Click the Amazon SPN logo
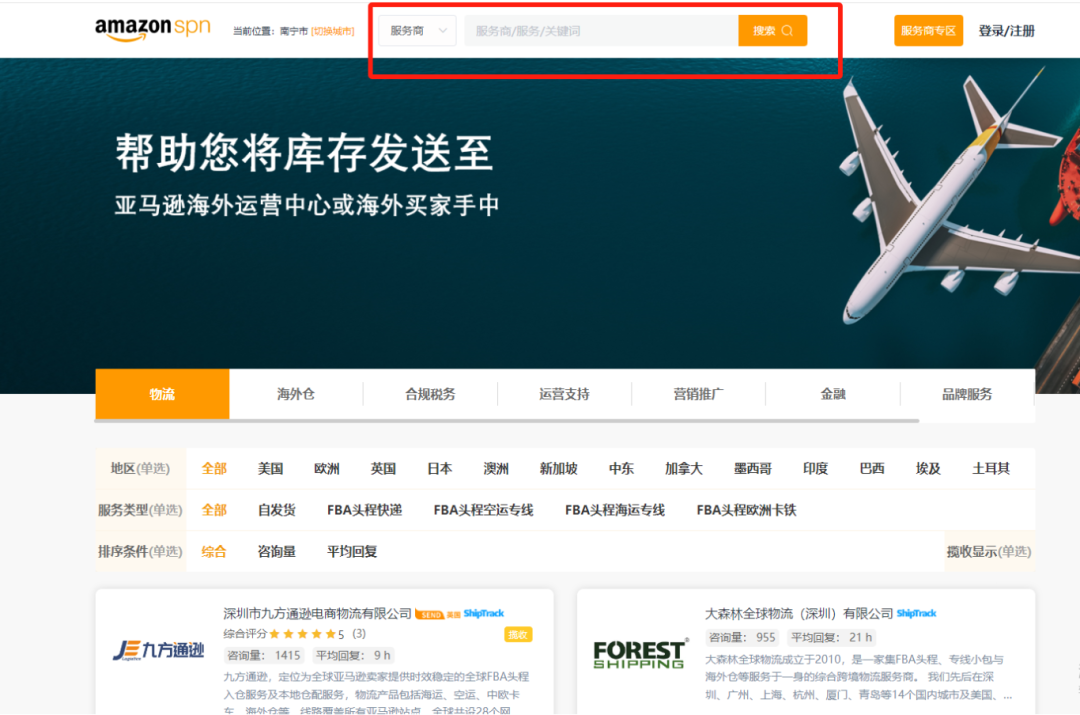This screenshot has height=715, width=1080. point(150,29)
